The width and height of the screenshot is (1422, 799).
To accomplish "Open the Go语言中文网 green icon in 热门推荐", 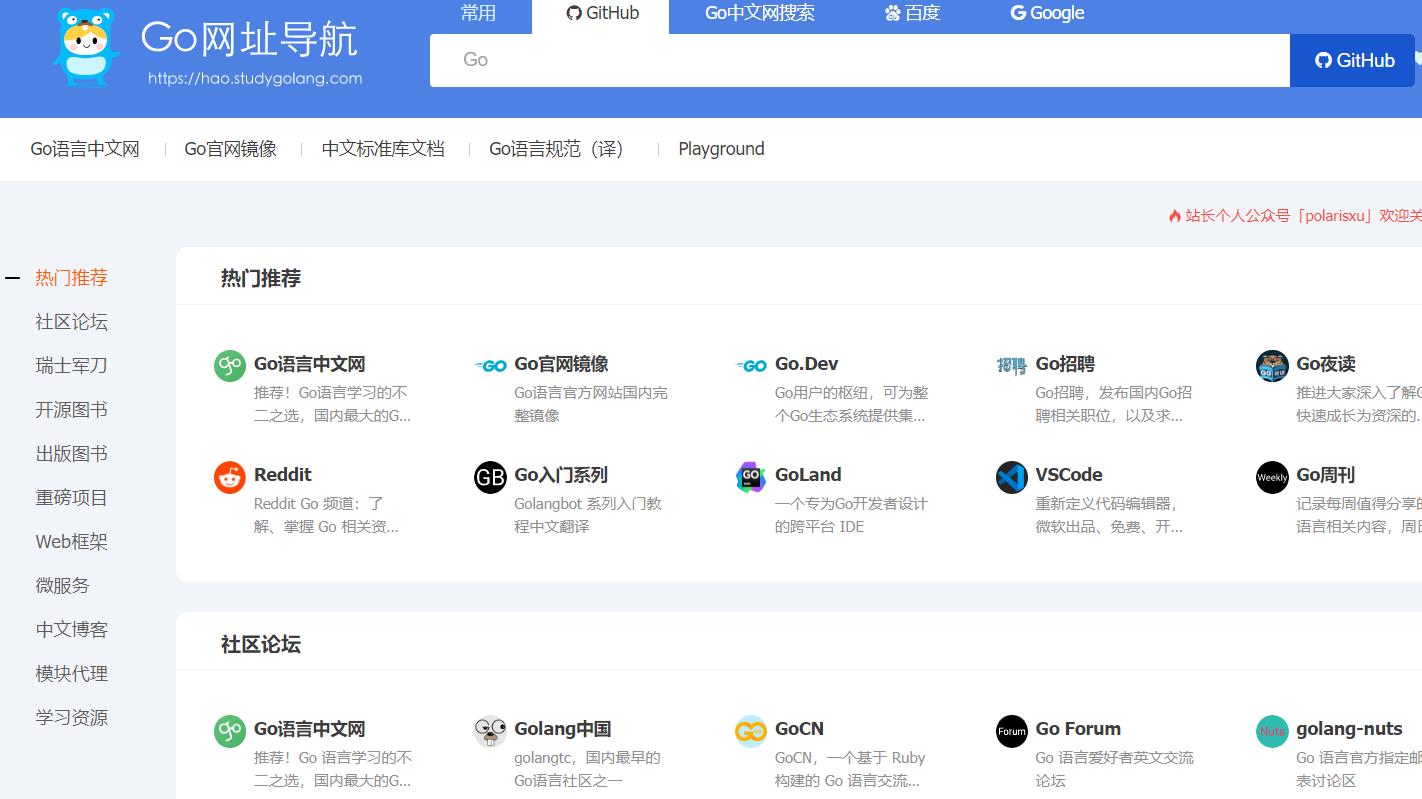I will click(x=230, y=366).
